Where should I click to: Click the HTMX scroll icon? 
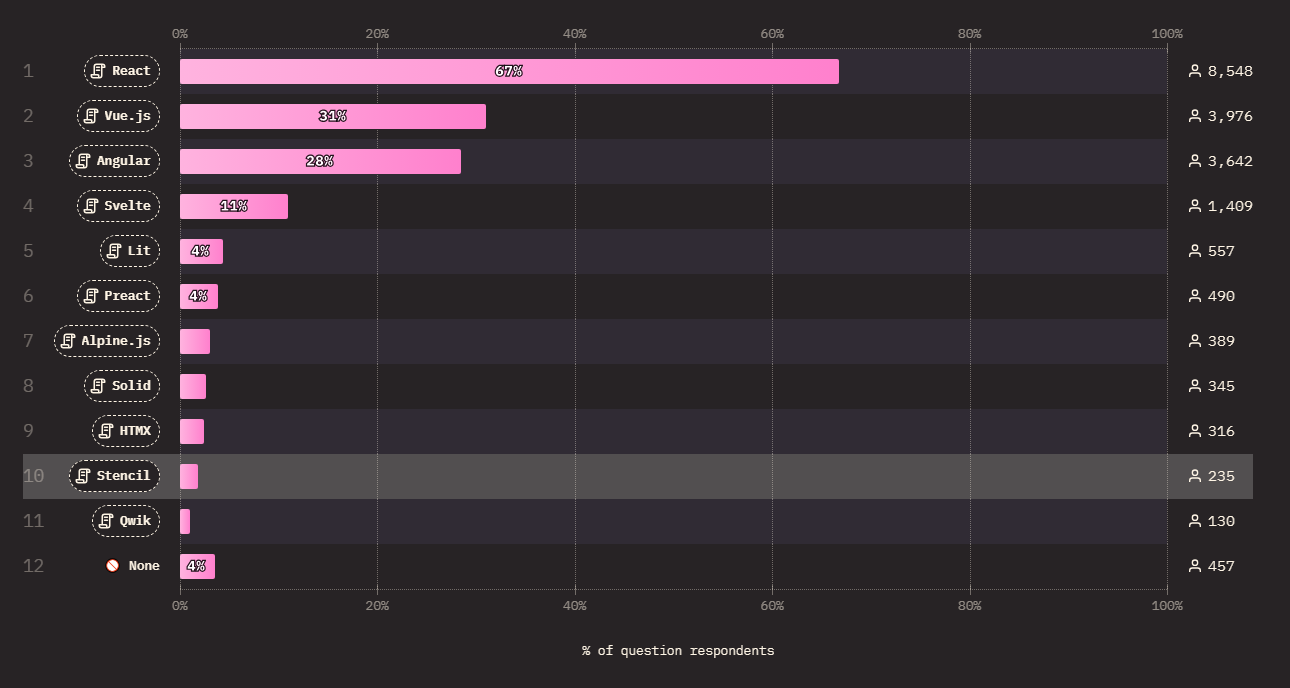[x=106, y=431]
